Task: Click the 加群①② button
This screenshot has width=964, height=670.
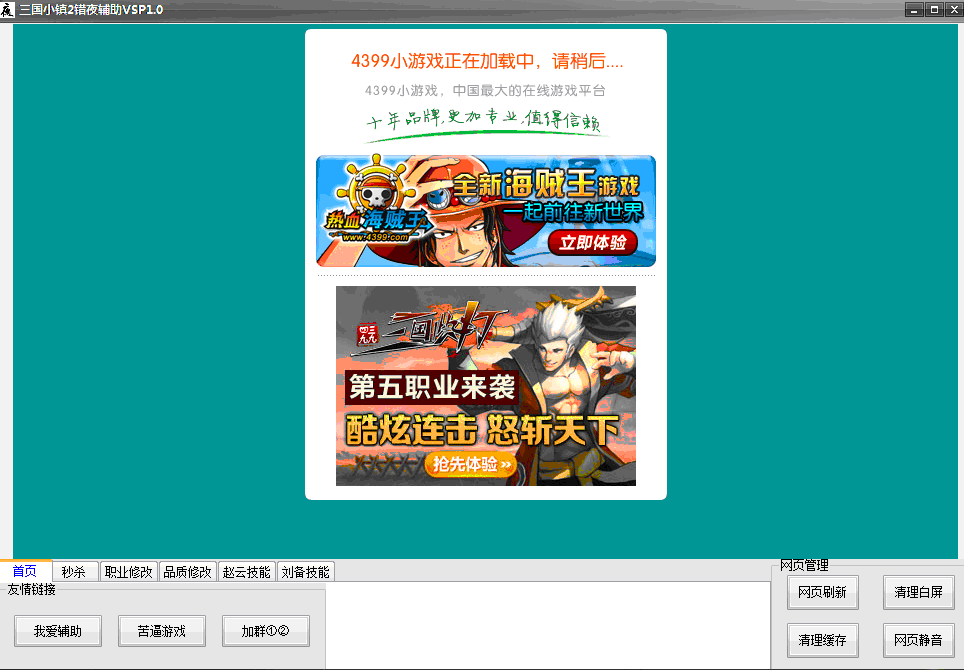Action: click(266, 631)
